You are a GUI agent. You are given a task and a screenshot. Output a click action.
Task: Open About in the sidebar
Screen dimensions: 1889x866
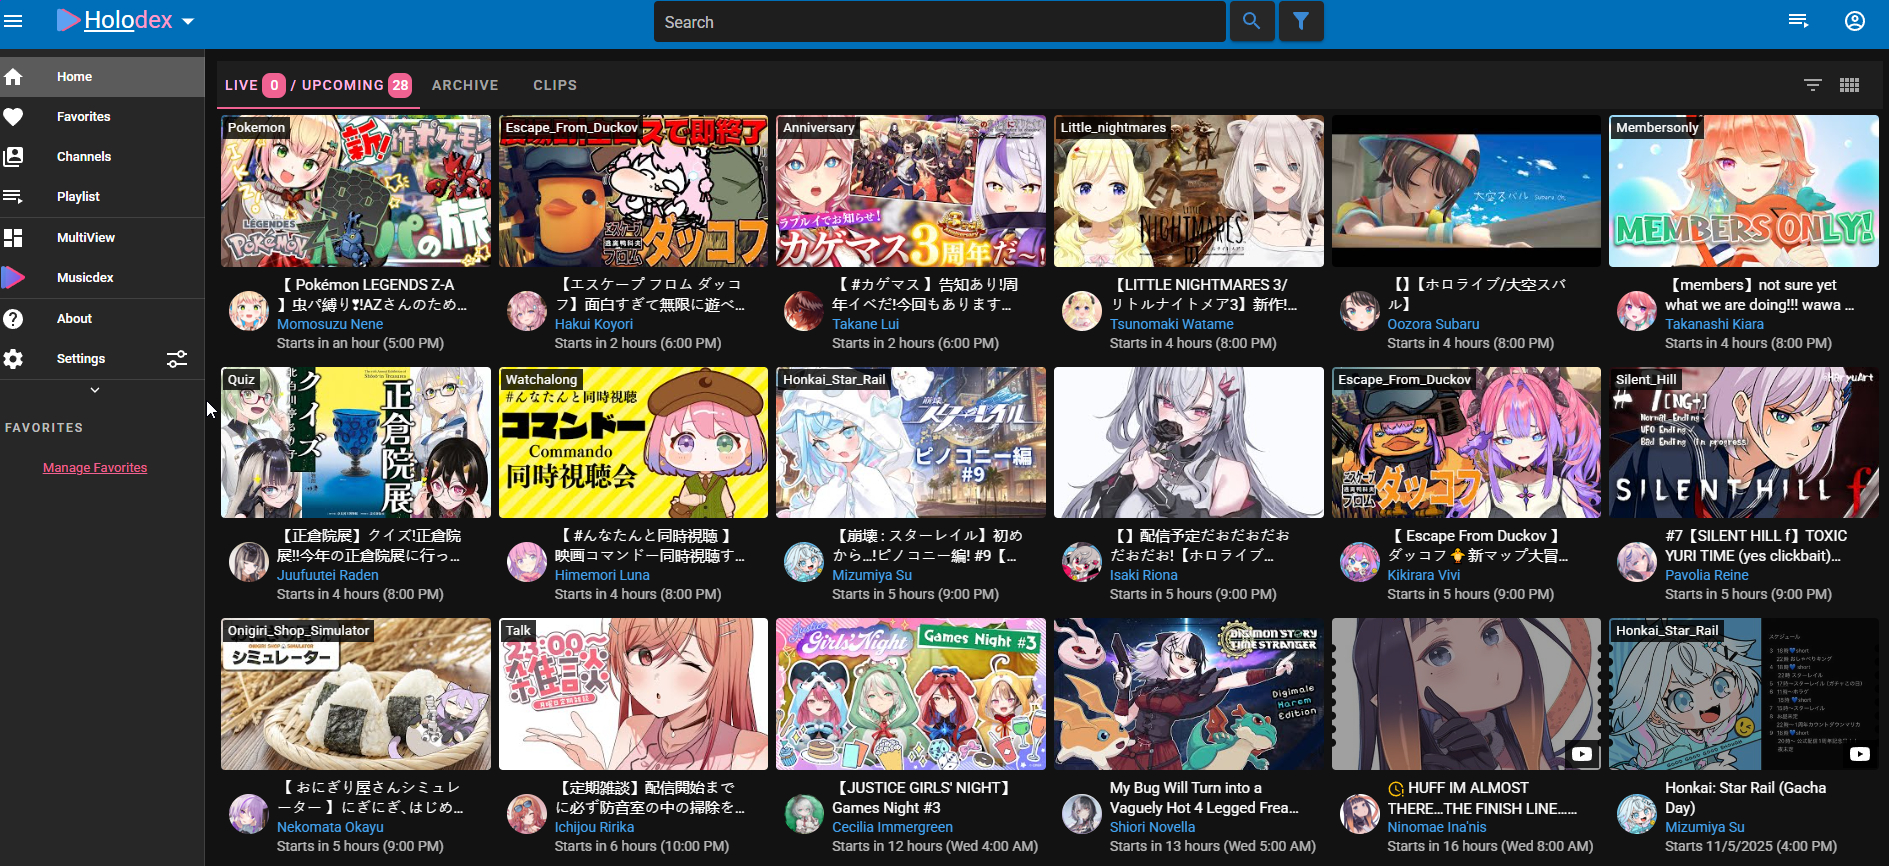pos(102,319)
